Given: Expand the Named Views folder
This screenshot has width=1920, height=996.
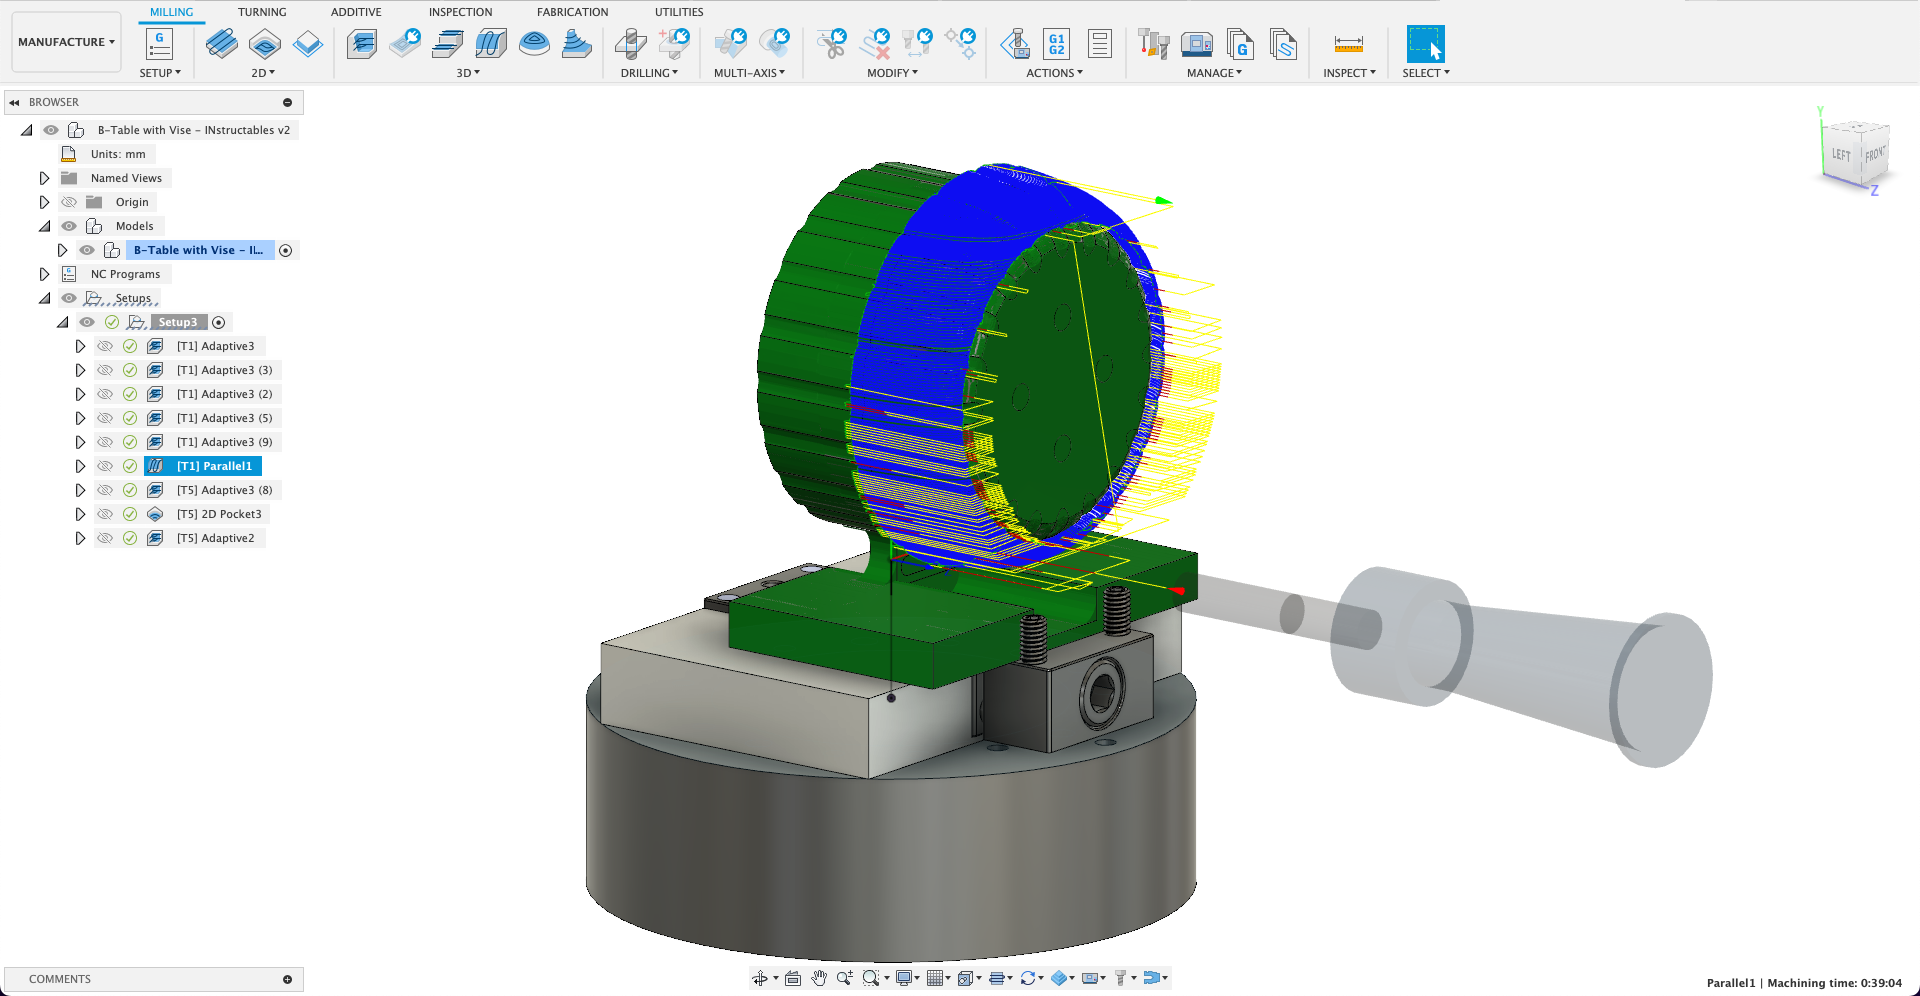Looking at the screenshot, I should tap(44, 178).
